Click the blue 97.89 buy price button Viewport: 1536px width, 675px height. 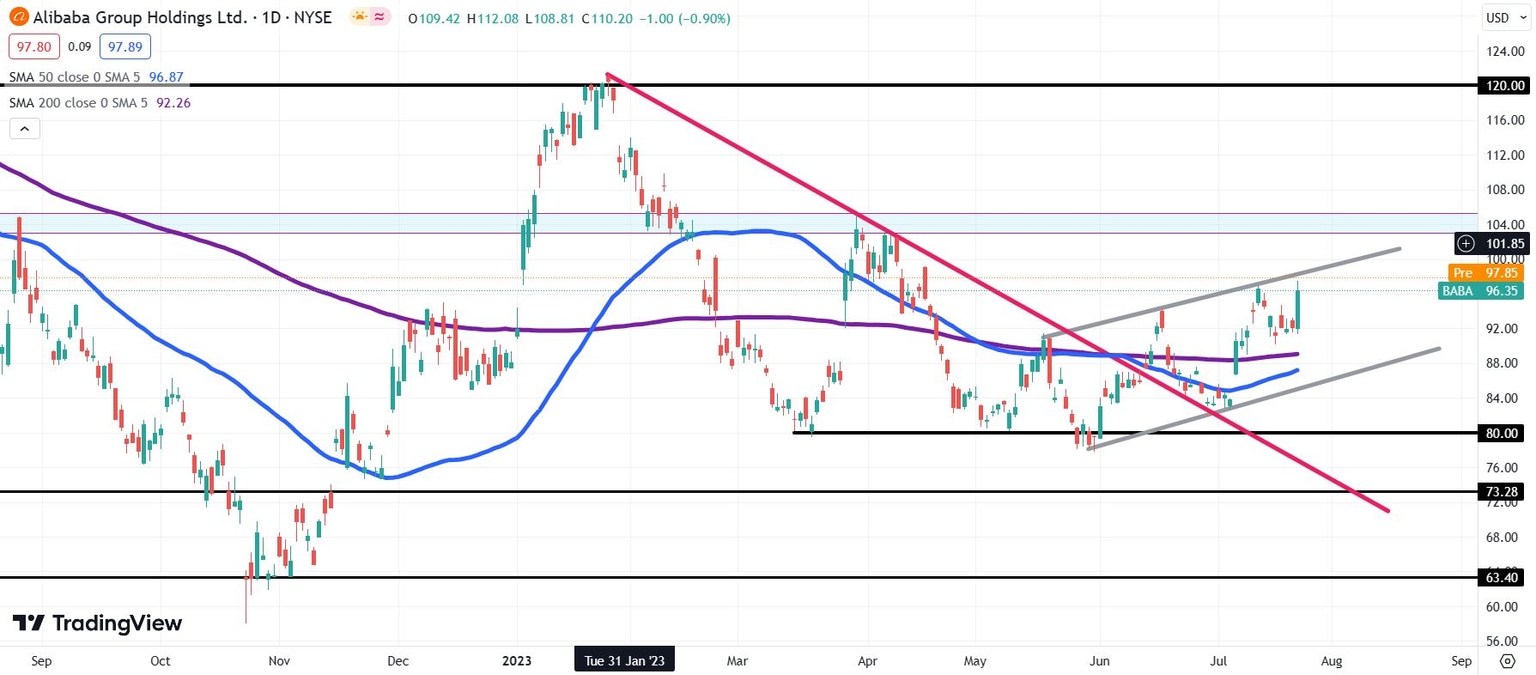coord(125,47)
